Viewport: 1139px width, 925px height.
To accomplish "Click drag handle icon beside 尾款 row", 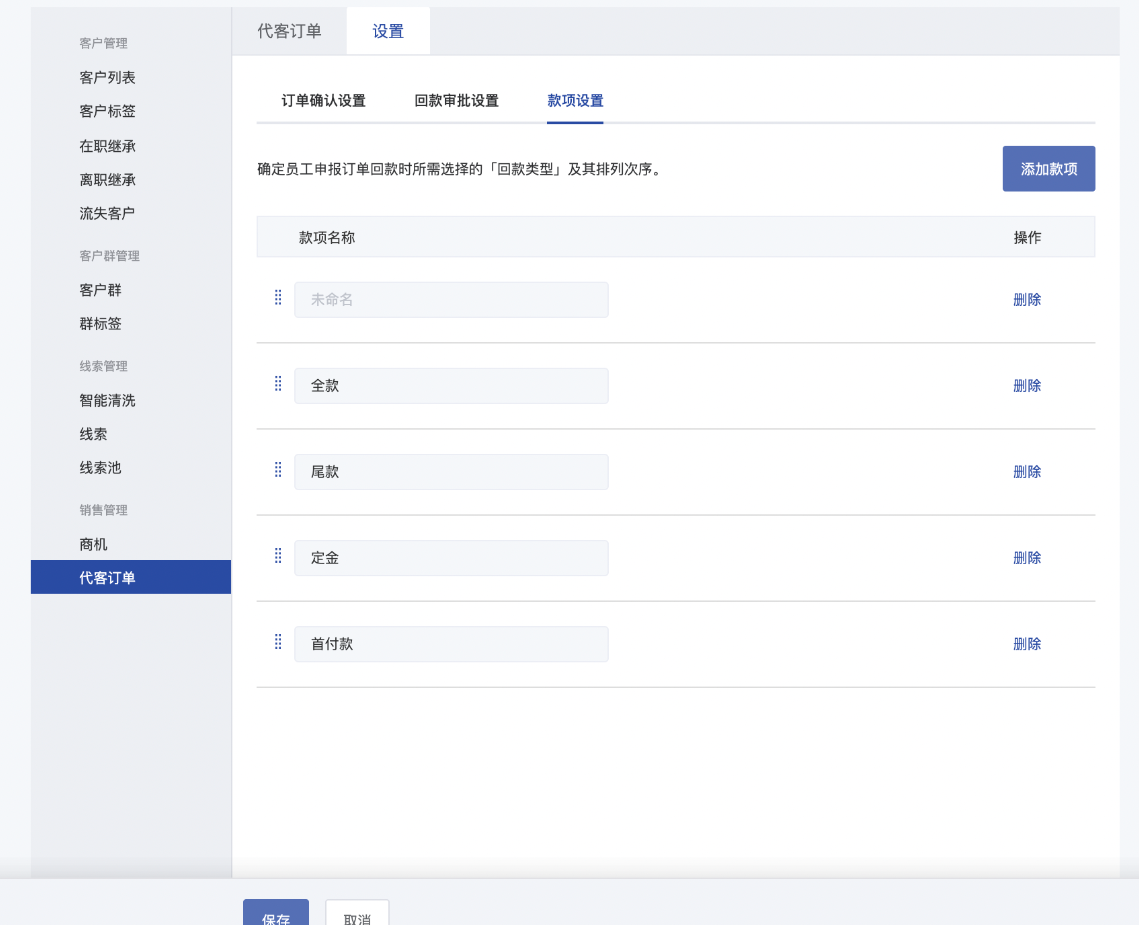I will click(x=278, y=470).
